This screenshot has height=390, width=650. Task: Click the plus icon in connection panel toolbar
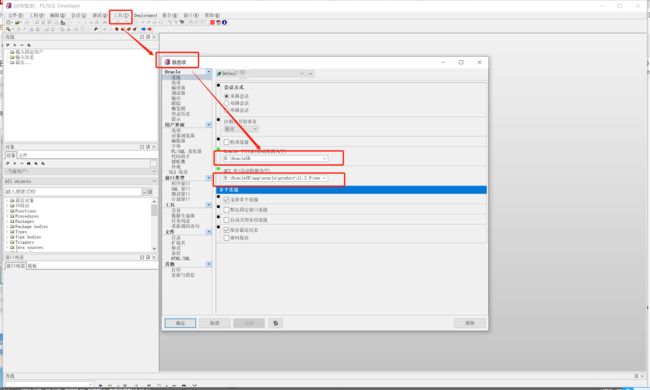coord(15,45)
